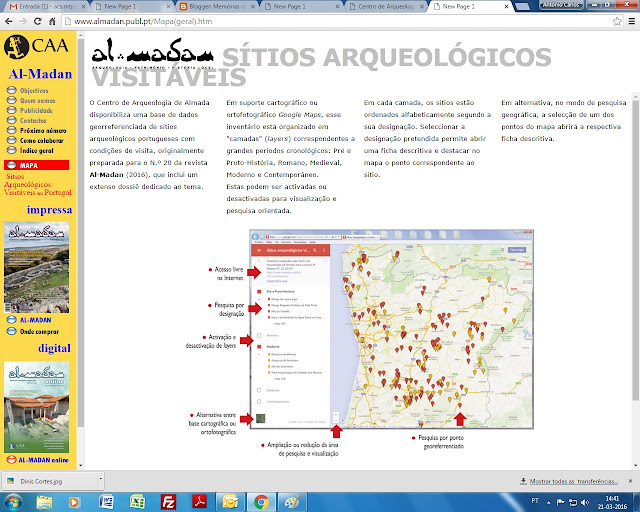
Task: Open Microsoft Word from the taskbar
Action: click(106, 502)
